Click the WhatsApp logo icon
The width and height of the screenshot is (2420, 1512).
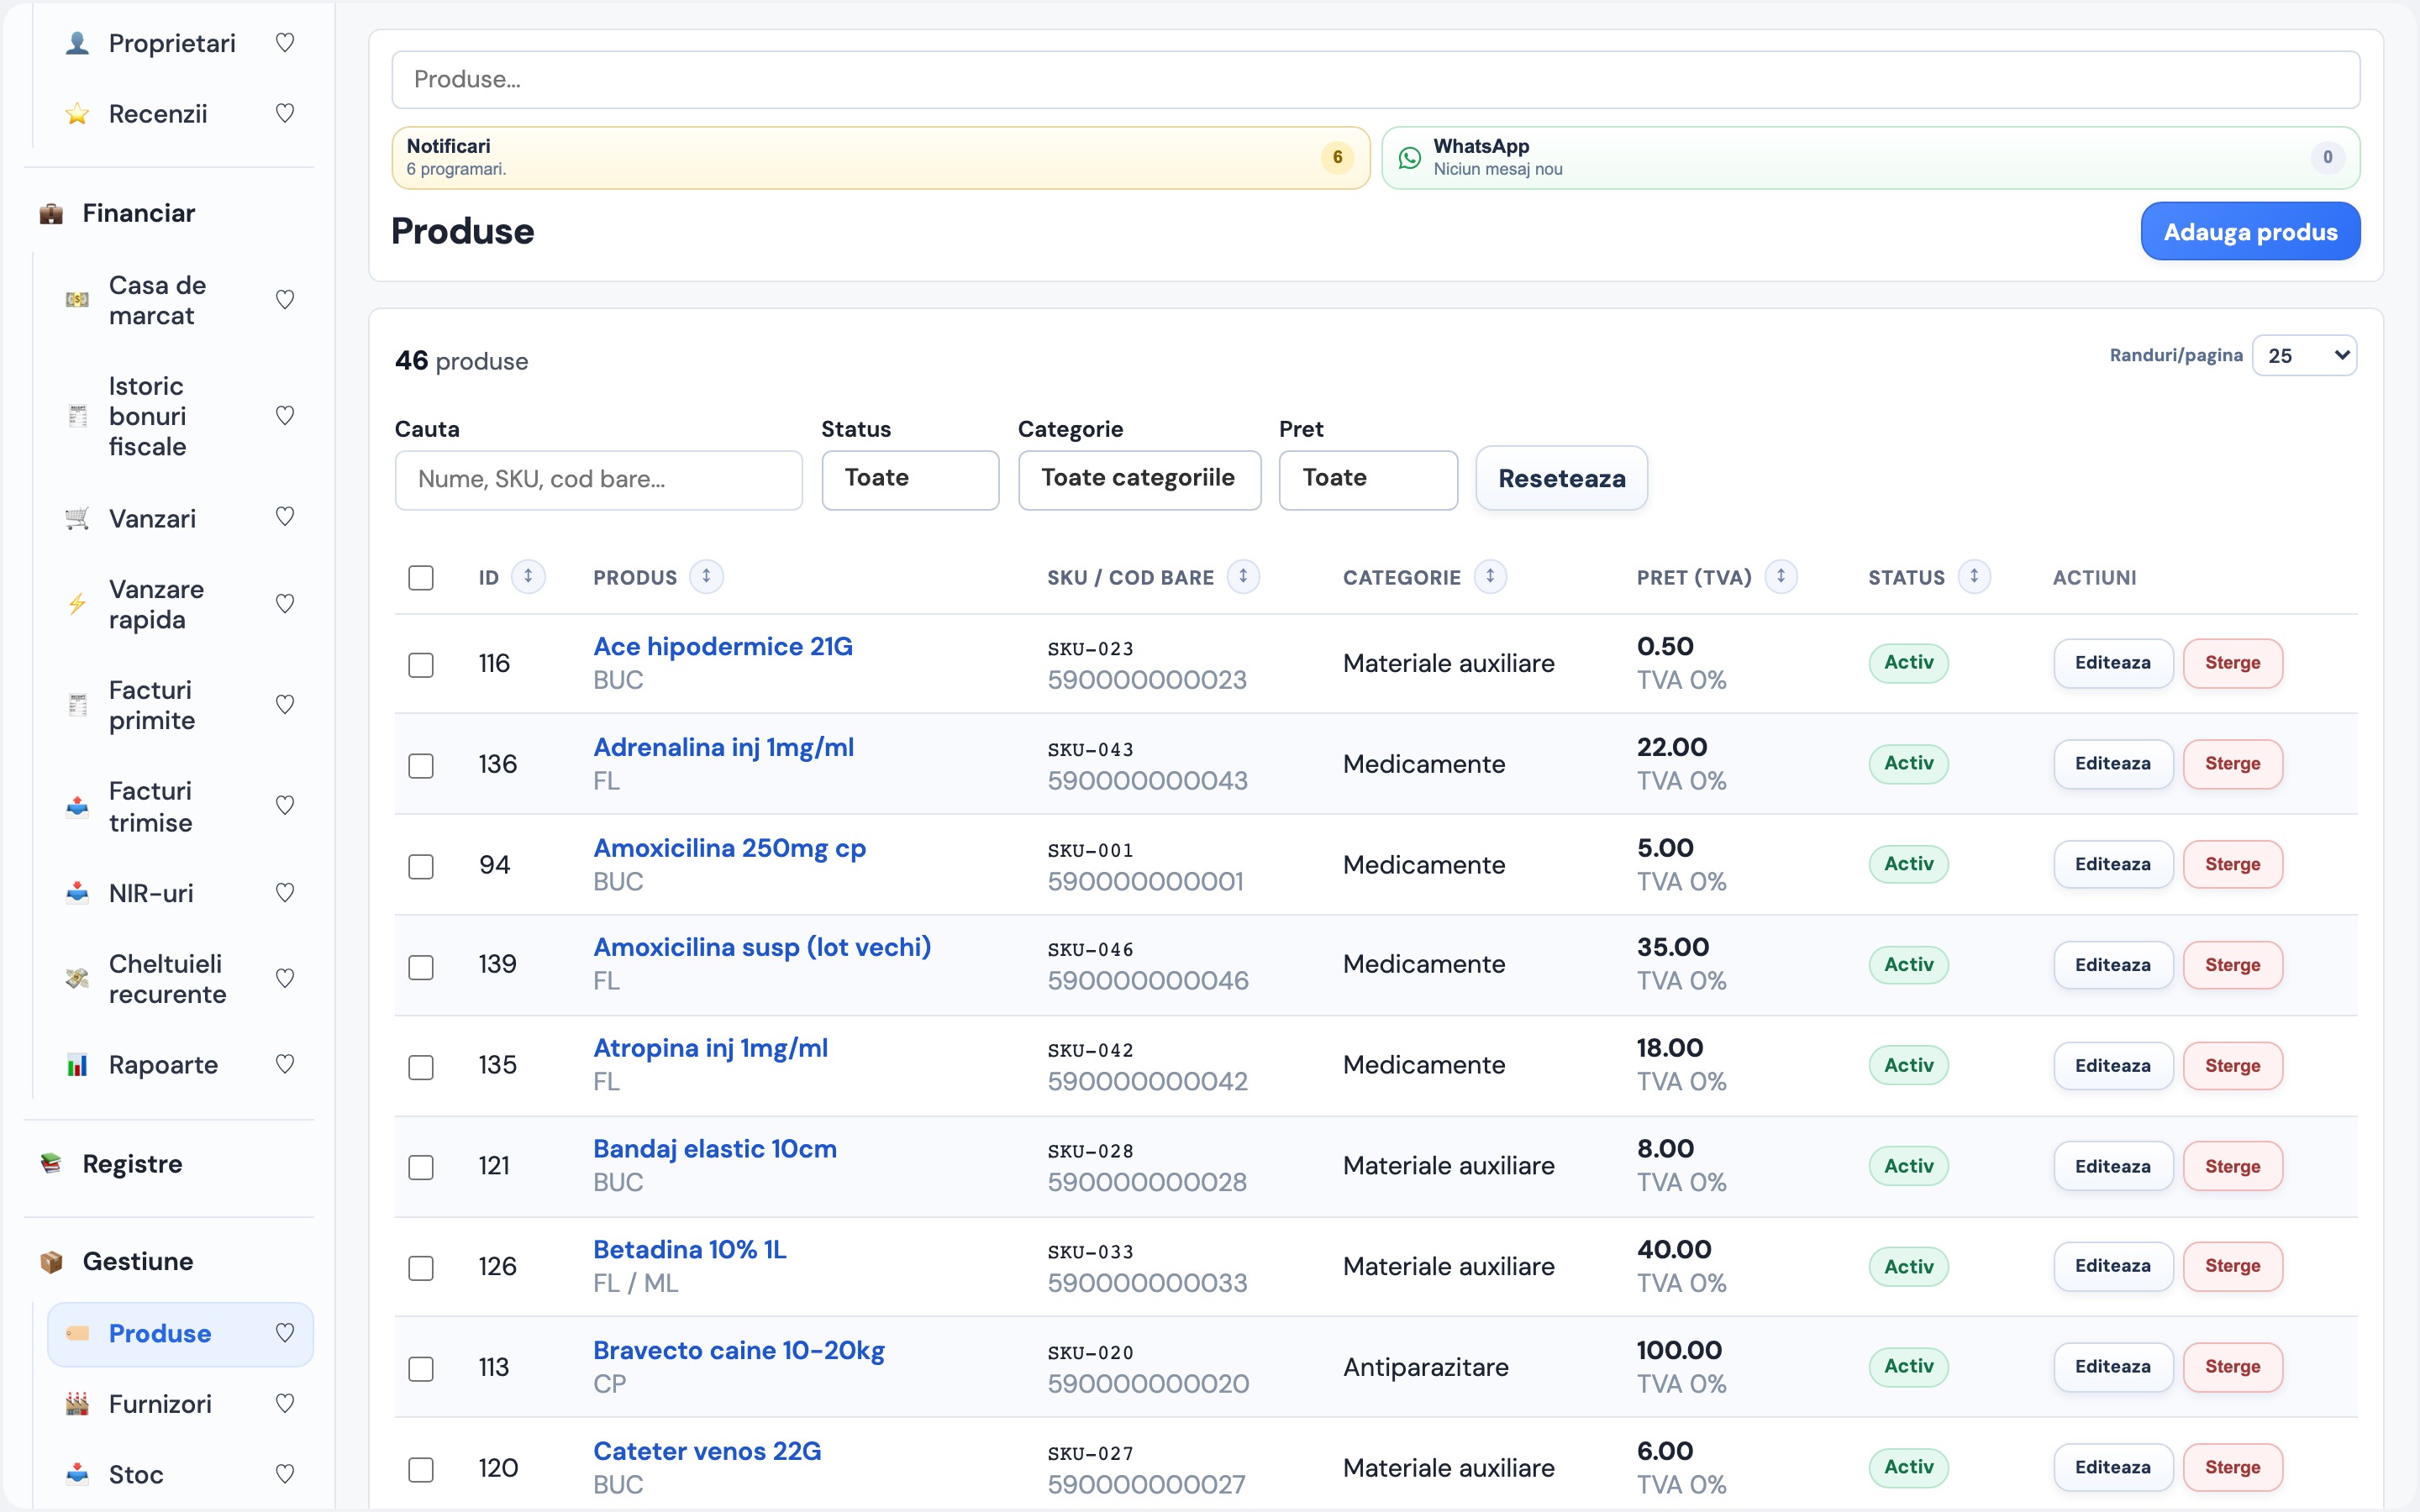[x=1410, y=158]
